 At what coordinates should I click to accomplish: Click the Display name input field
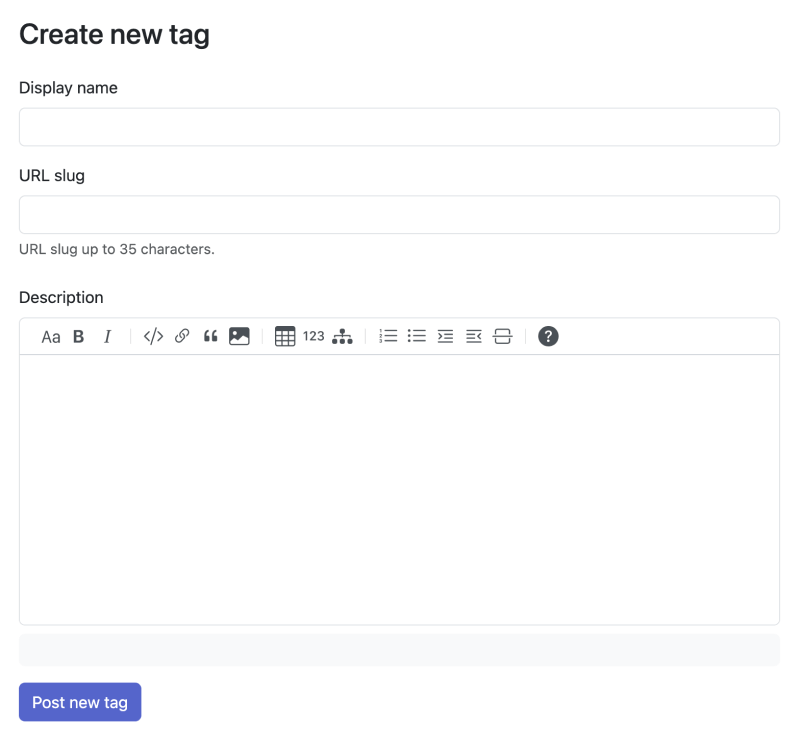399,127
